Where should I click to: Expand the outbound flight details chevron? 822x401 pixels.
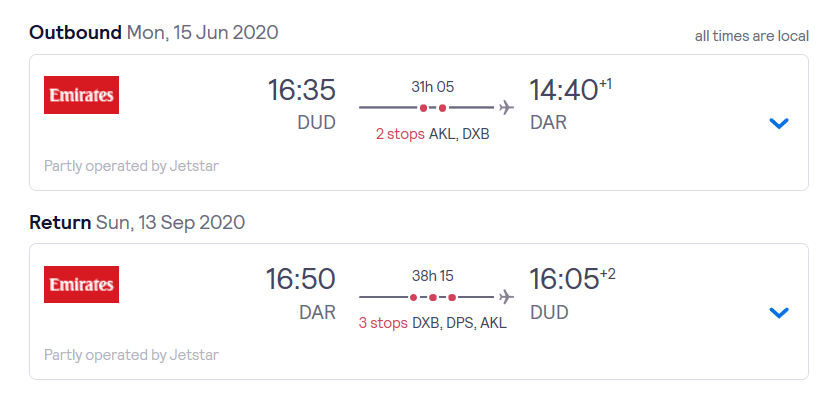(779, 123)
